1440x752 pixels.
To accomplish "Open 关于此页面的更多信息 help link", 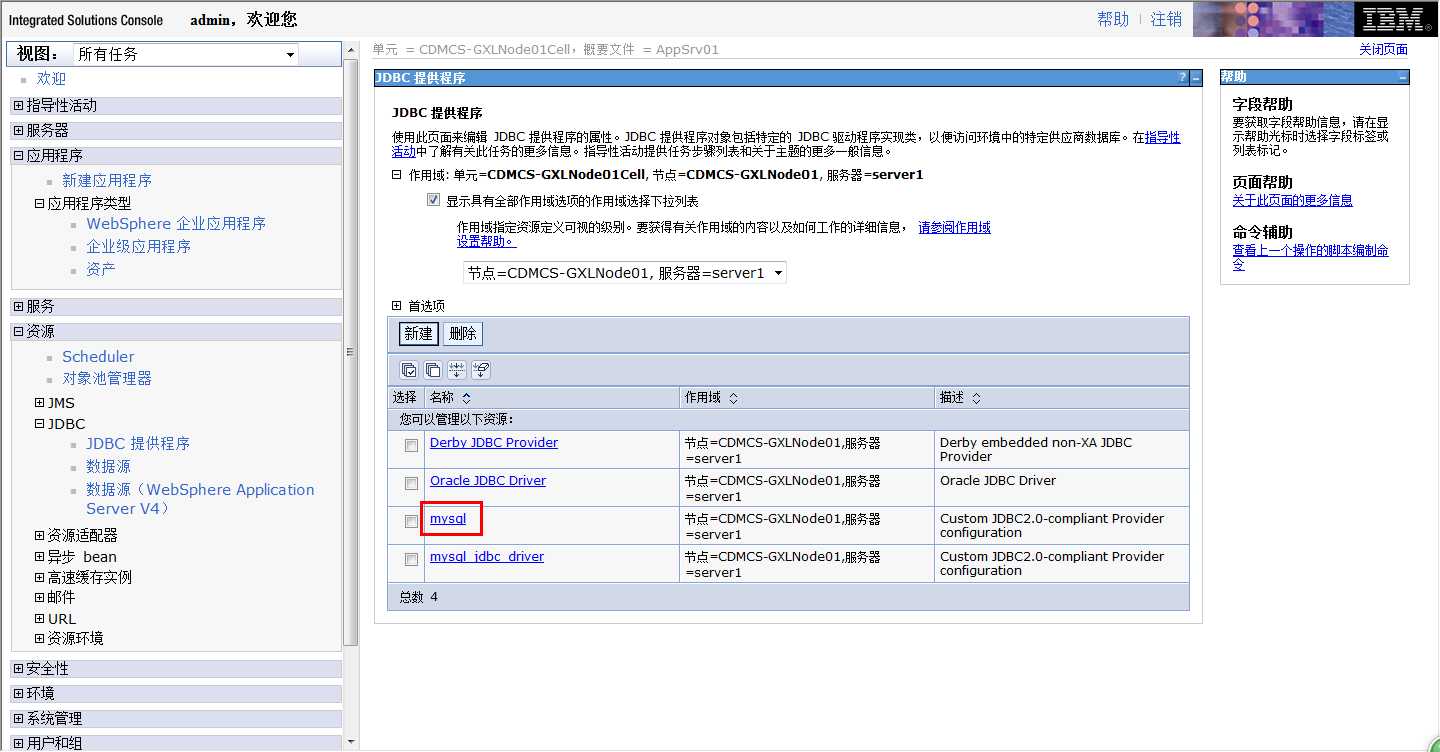I will coord(1292,200).
